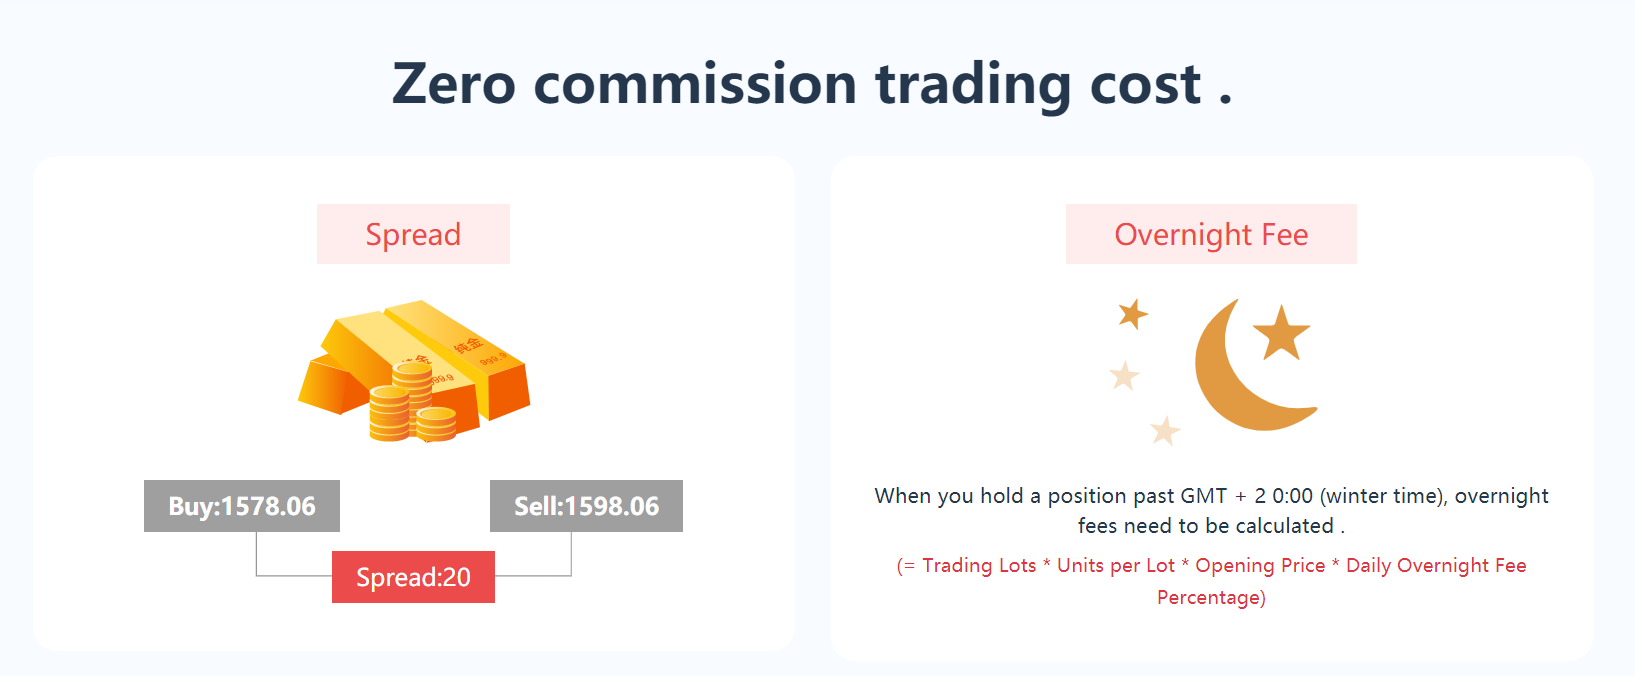Click the pale star below the moon
Viewport: 1635px width, 676px height.
tap(1165, 431)
